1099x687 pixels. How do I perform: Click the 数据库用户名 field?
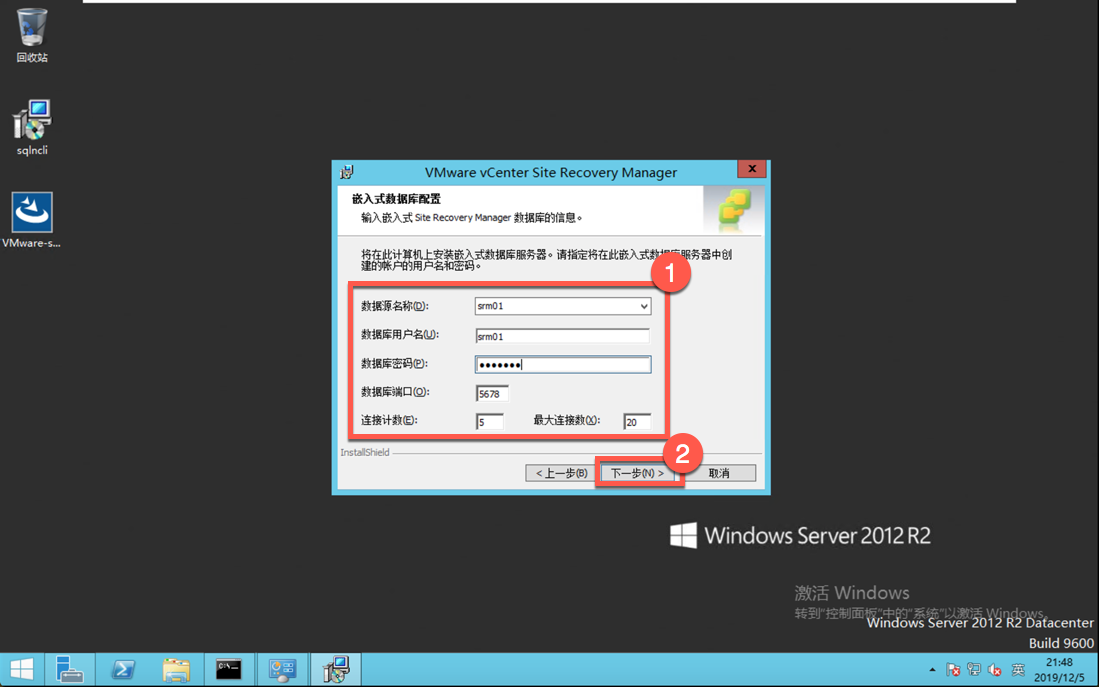tap(563, 336)
